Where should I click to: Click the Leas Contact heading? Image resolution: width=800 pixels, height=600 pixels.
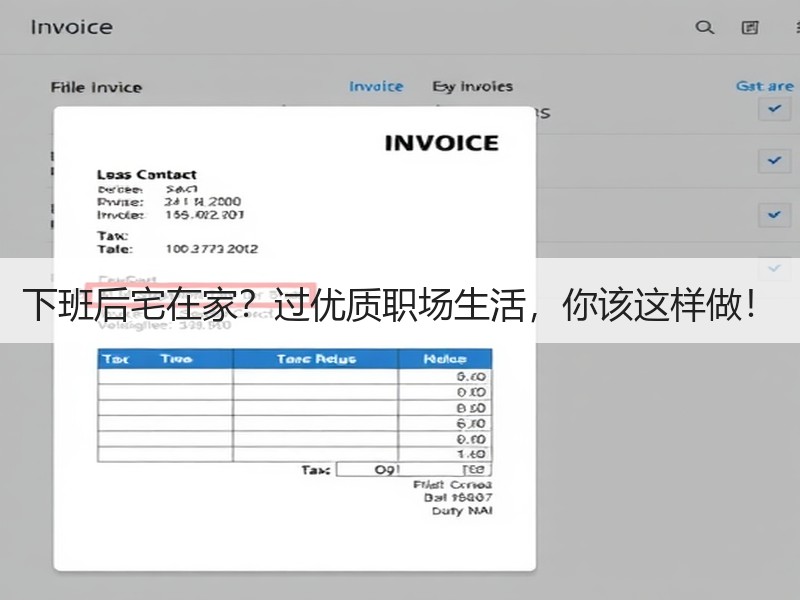[147, 174]
